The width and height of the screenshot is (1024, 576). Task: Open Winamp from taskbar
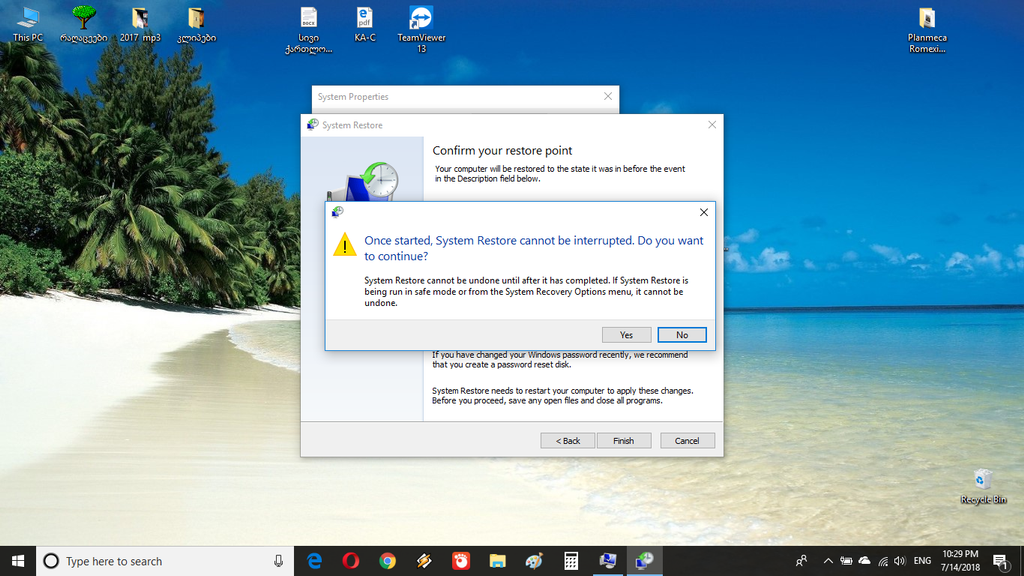[x=424, y=561]
